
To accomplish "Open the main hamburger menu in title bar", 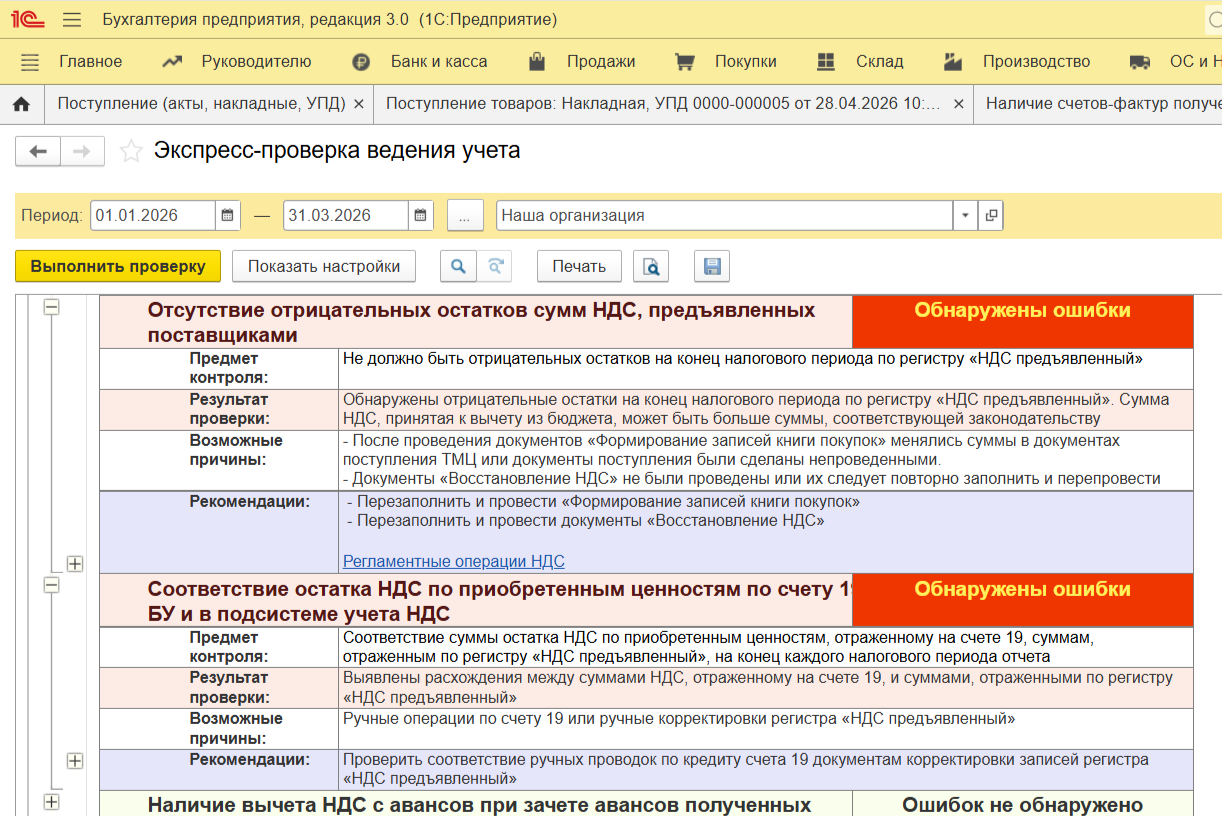I will (x=72, y=19).
